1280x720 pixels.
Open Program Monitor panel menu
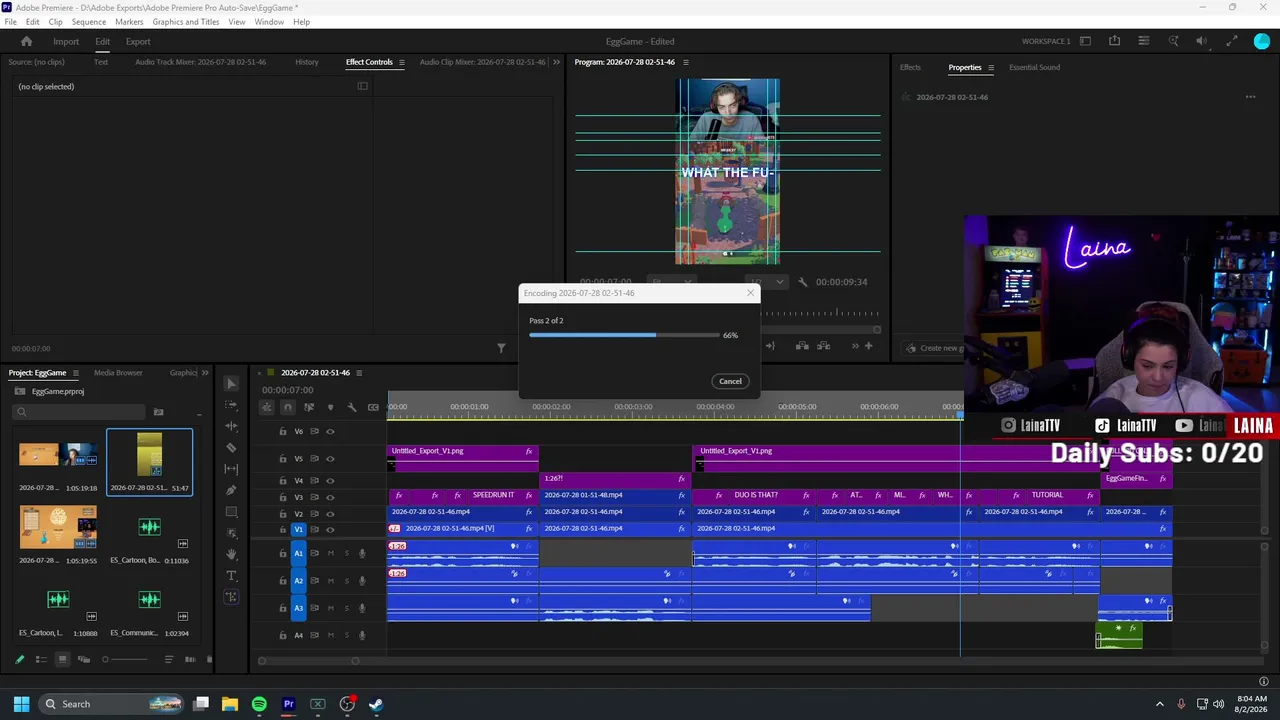[685, 62]
